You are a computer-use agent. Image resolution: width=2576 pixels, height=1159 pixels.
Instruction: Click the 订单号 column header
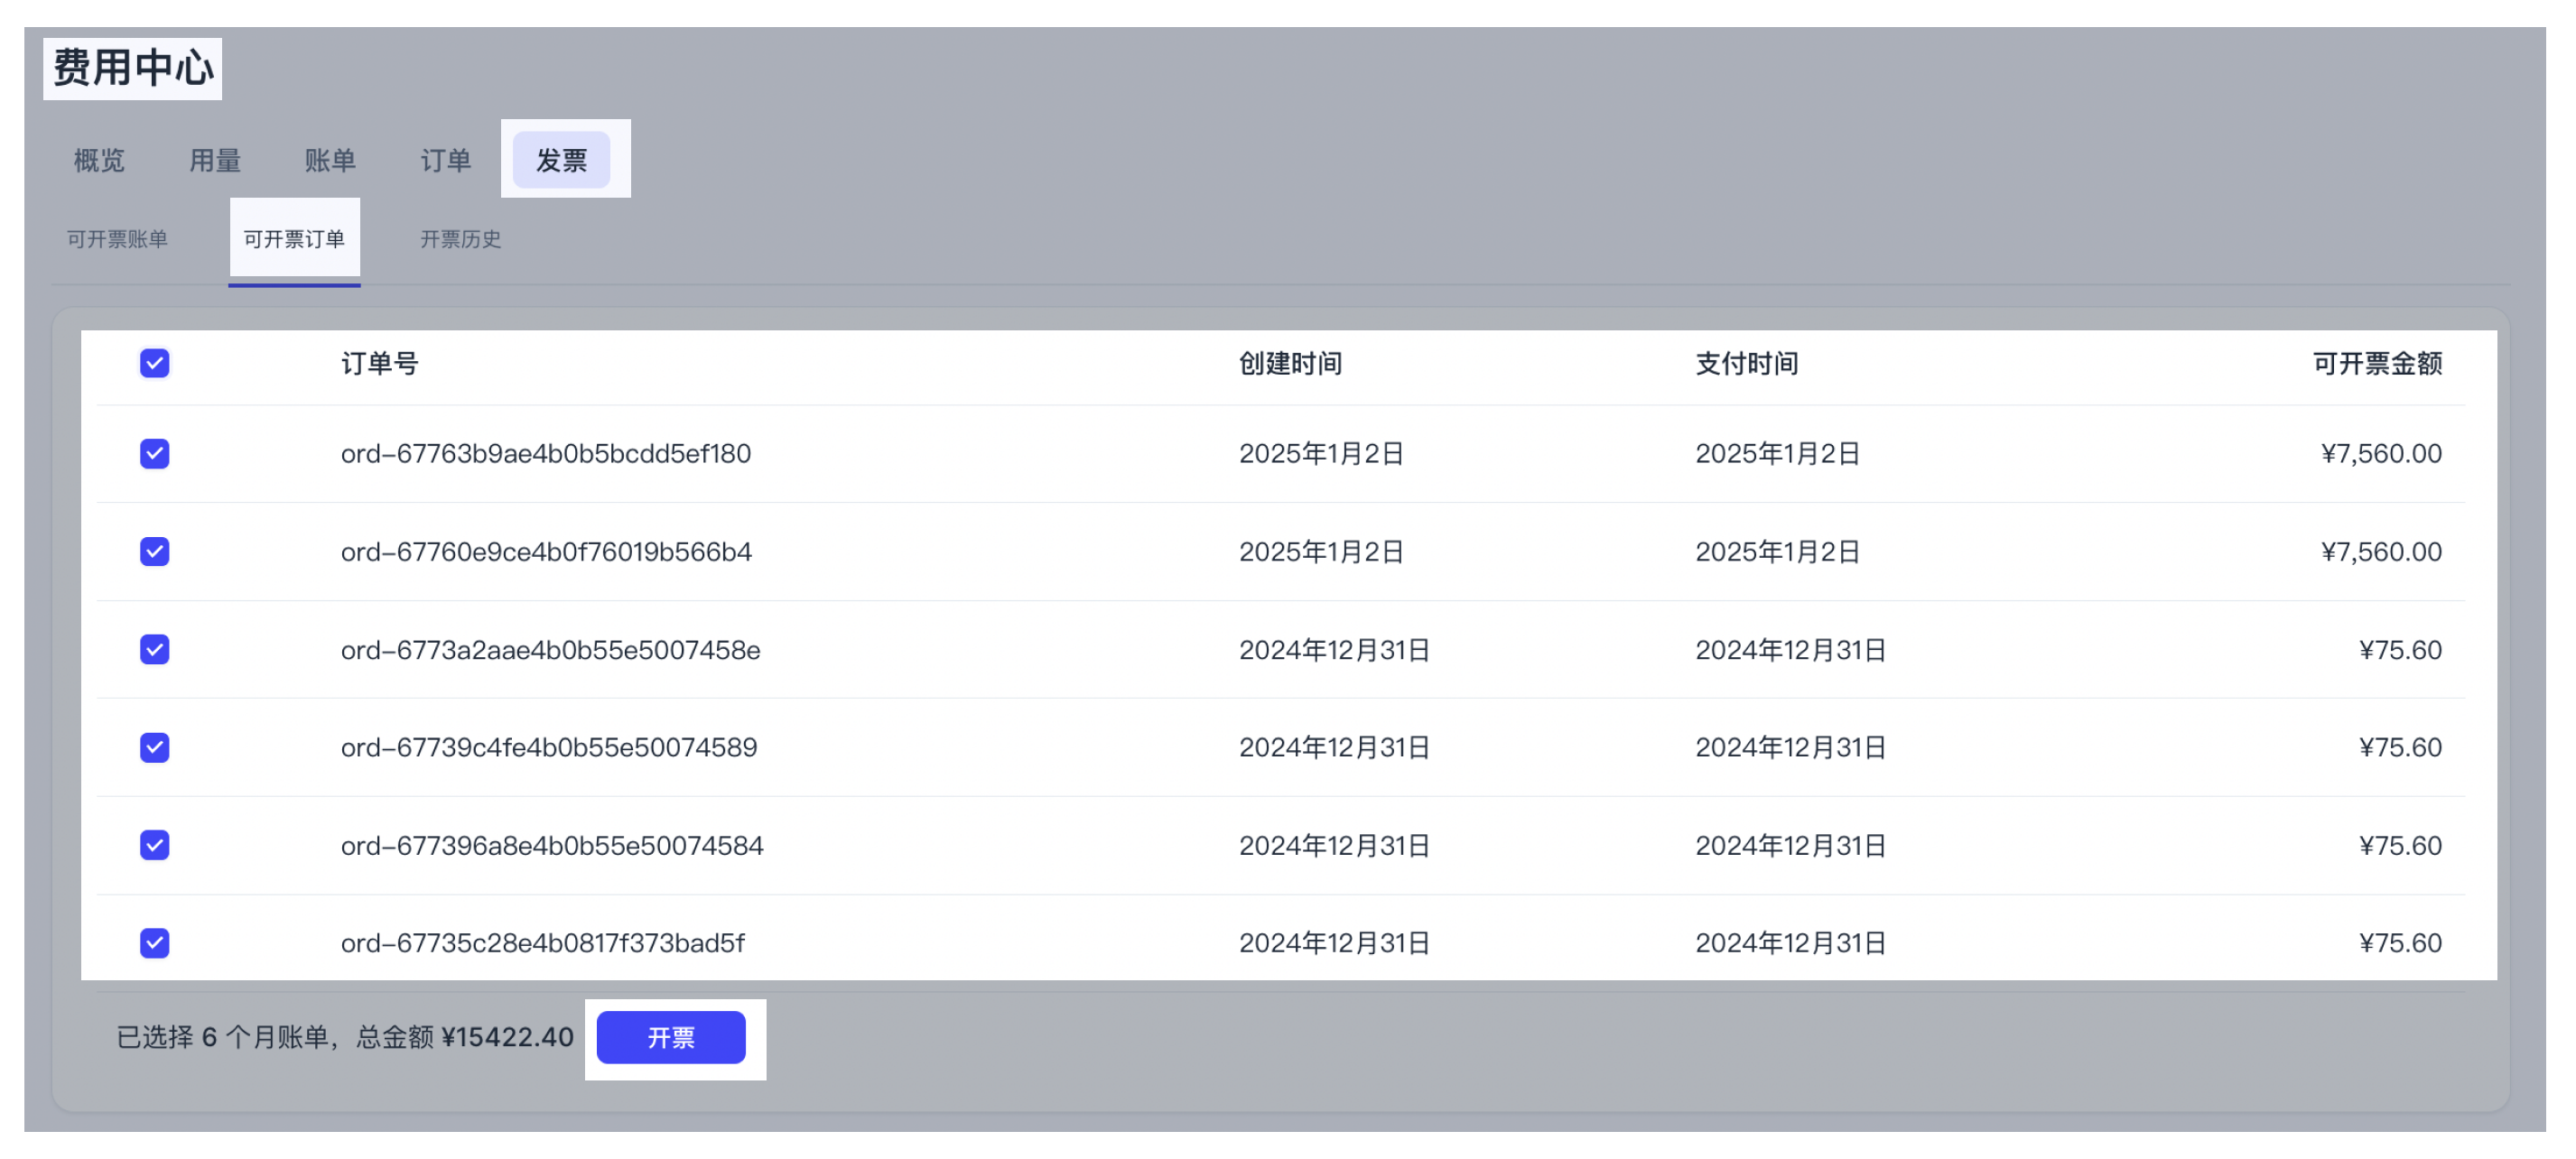(379, 364)
